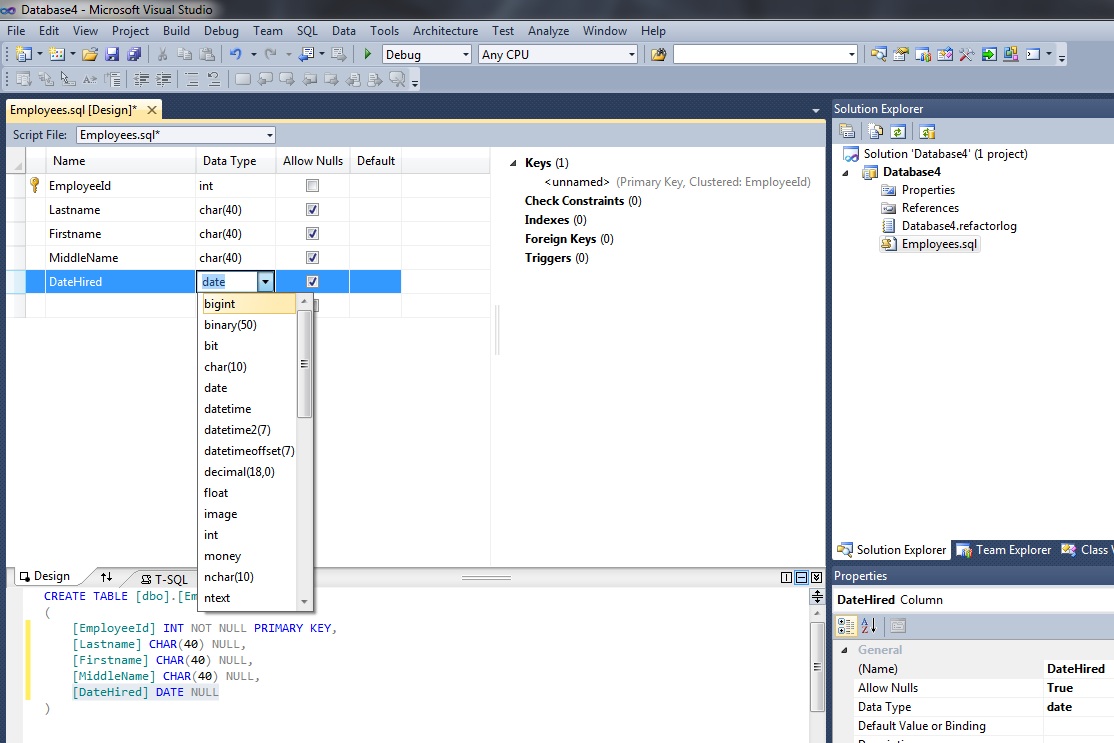Sort Properties panel alphabetically
This screenshot has height=743, width=1114.
point(869,626)
